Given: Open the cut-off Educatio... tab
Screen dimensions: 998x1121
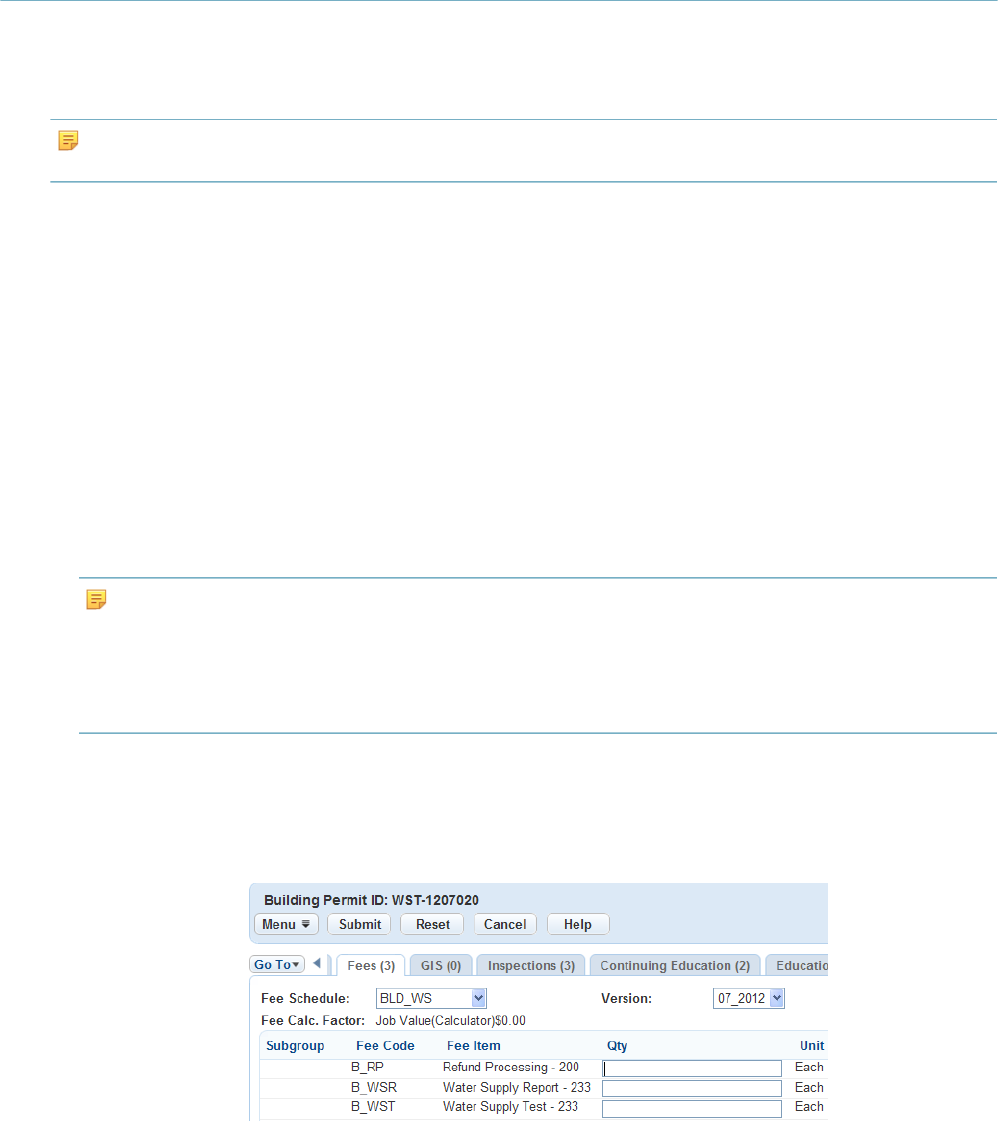Looking at the screenshot, I should (797, 966).
